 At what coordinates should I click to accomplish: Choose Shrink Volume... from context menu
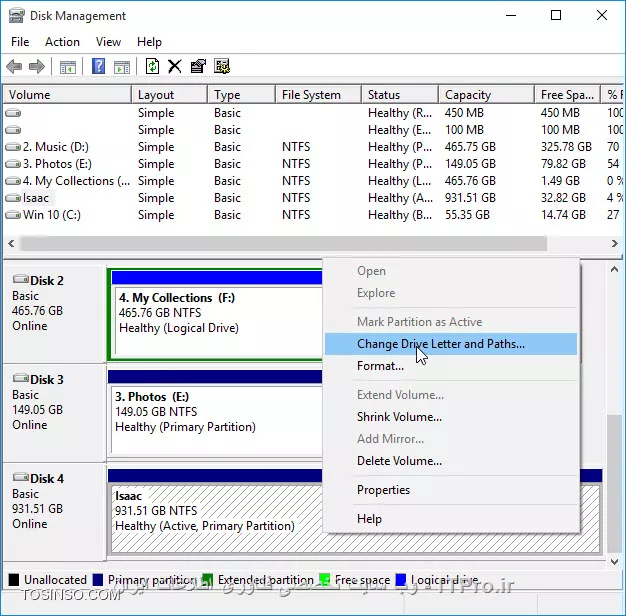click(451, 417)
